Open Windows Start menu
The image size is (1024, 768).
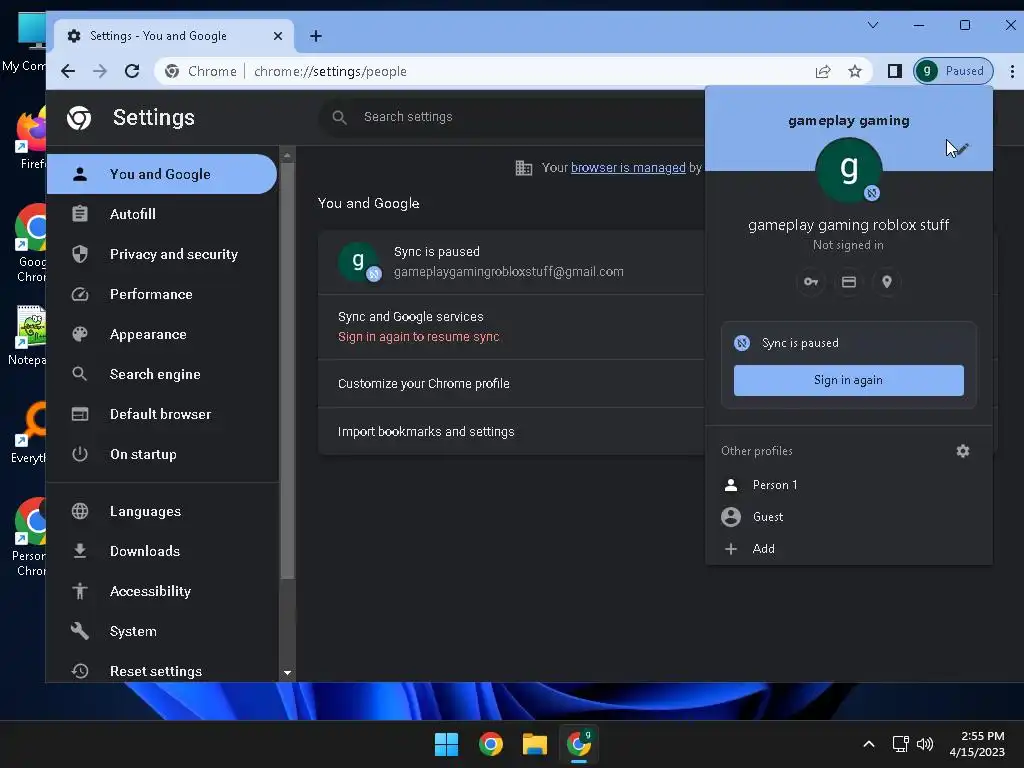(x=447, y=744)
